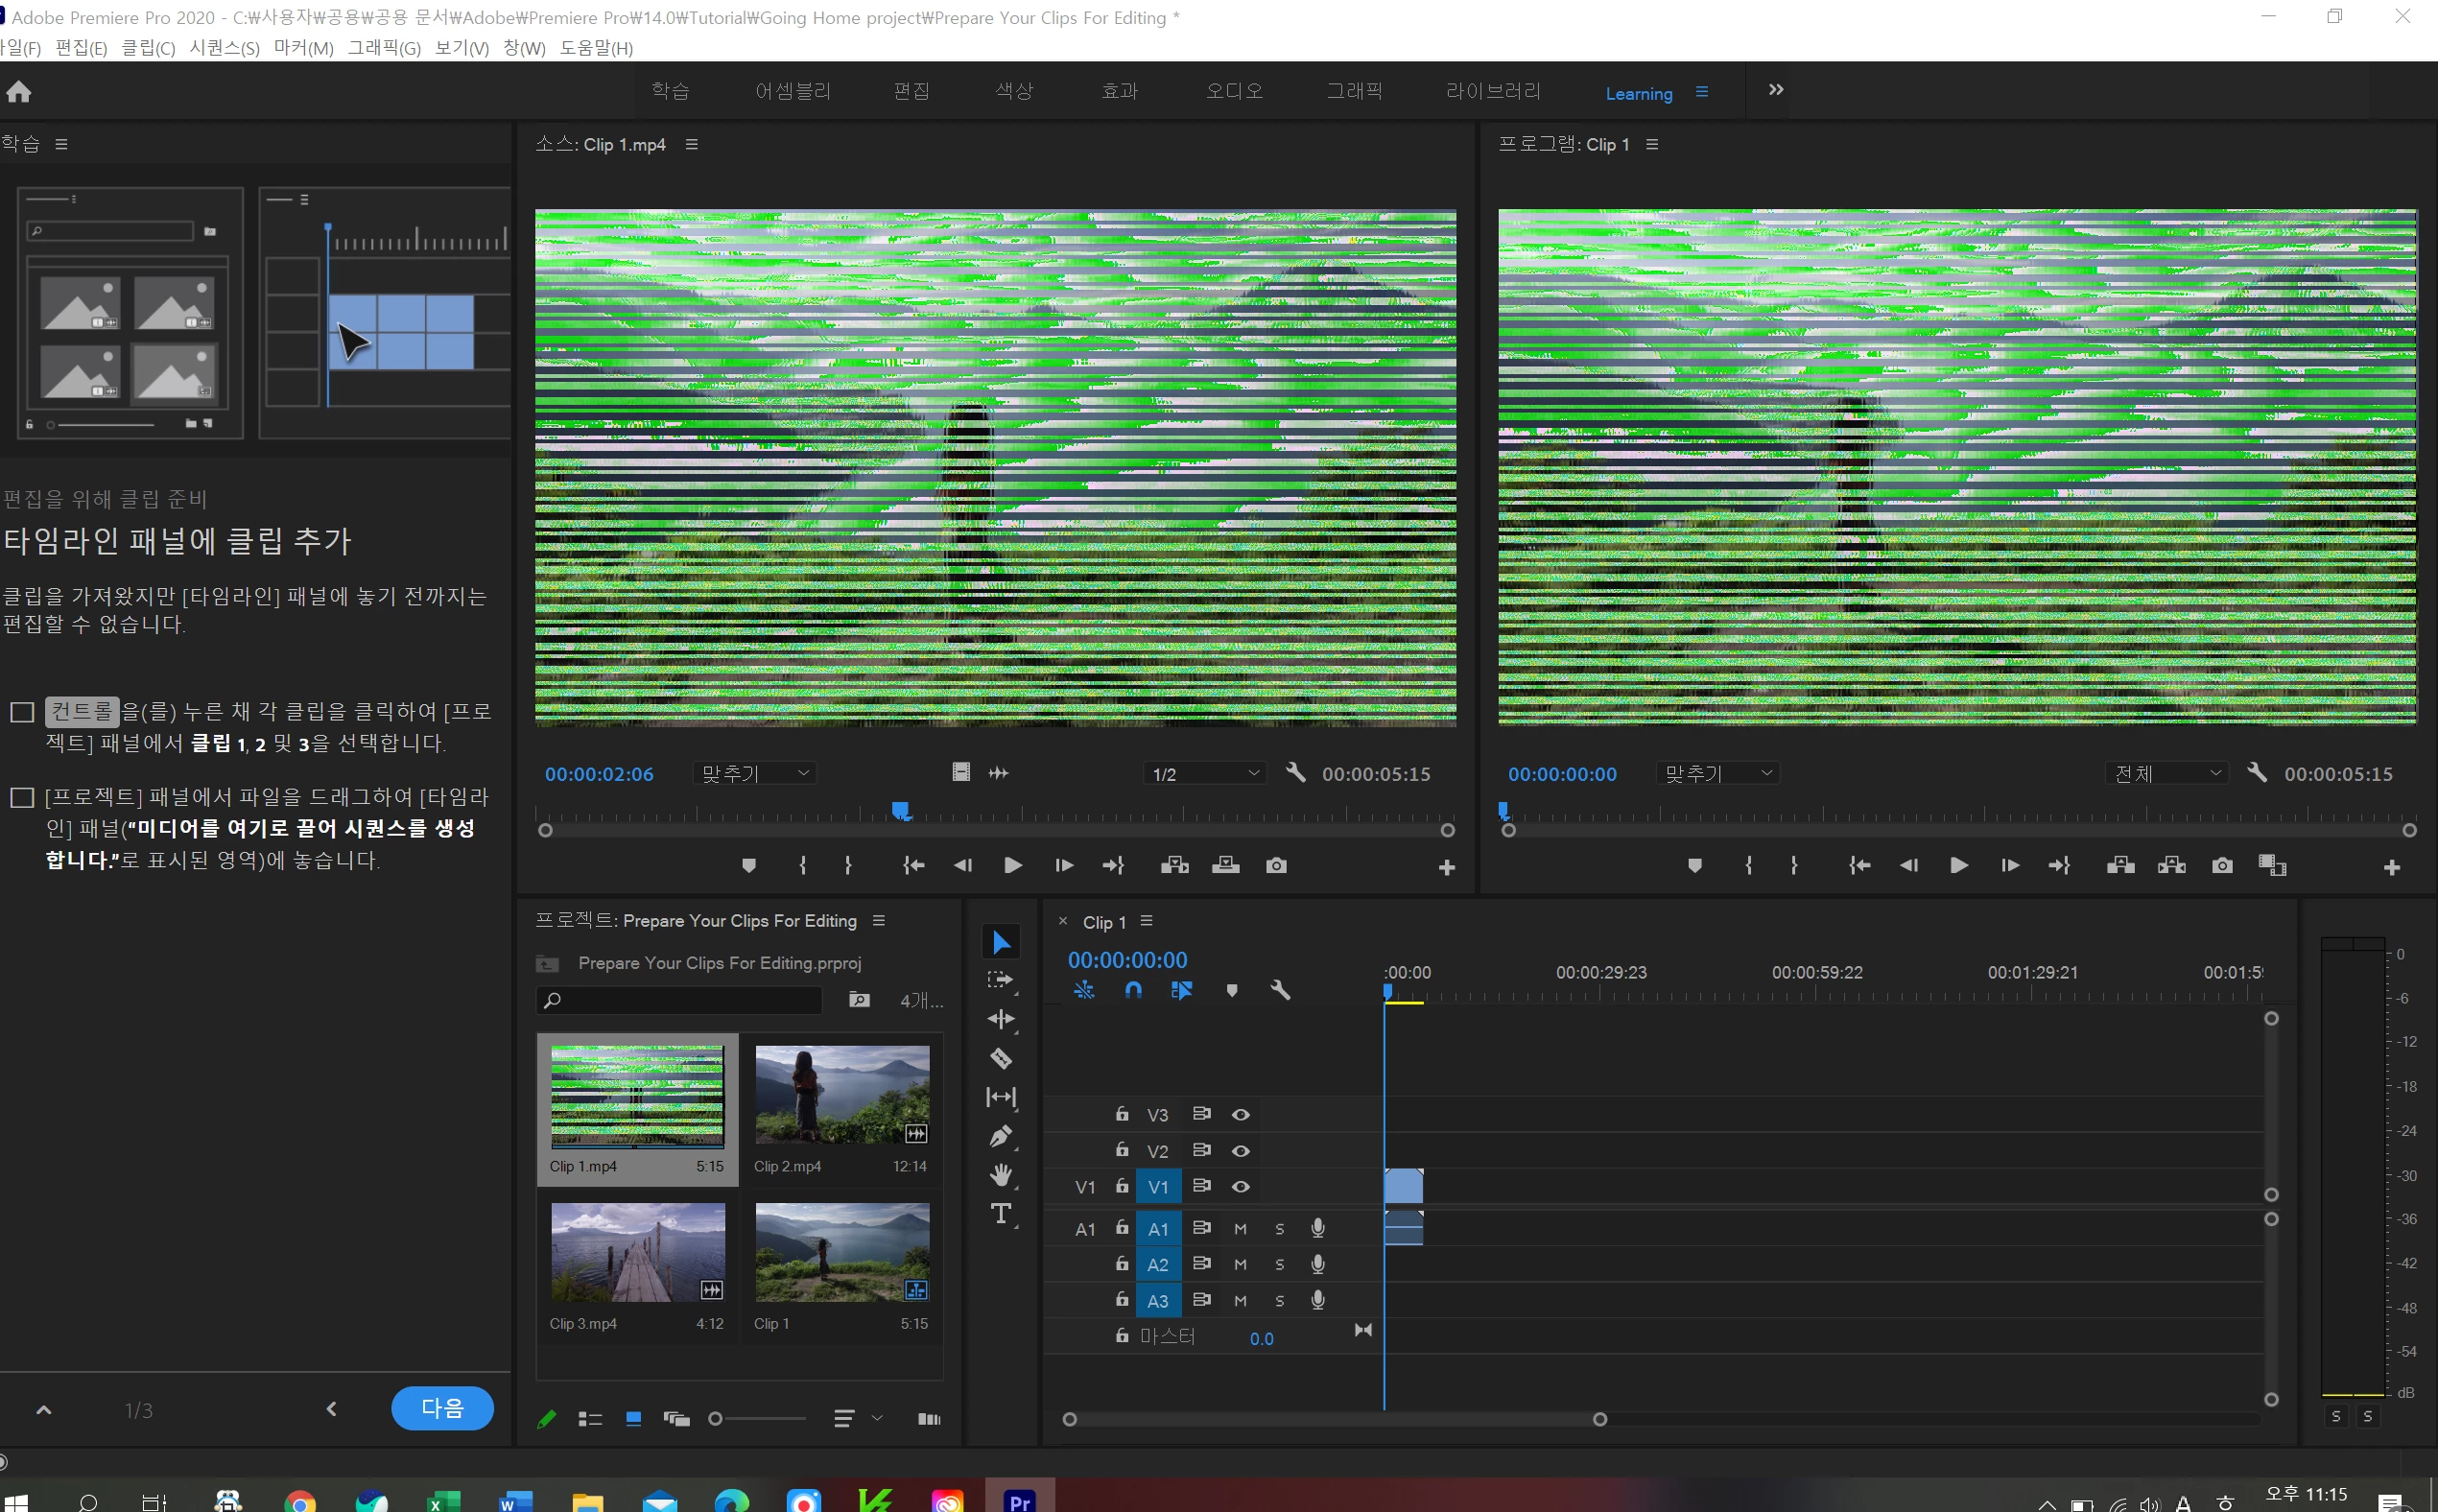Screen dimensions: 2438x1512
Task: Click project panel thumbnail zoom slider
Action: click(x=716, y=1418)
